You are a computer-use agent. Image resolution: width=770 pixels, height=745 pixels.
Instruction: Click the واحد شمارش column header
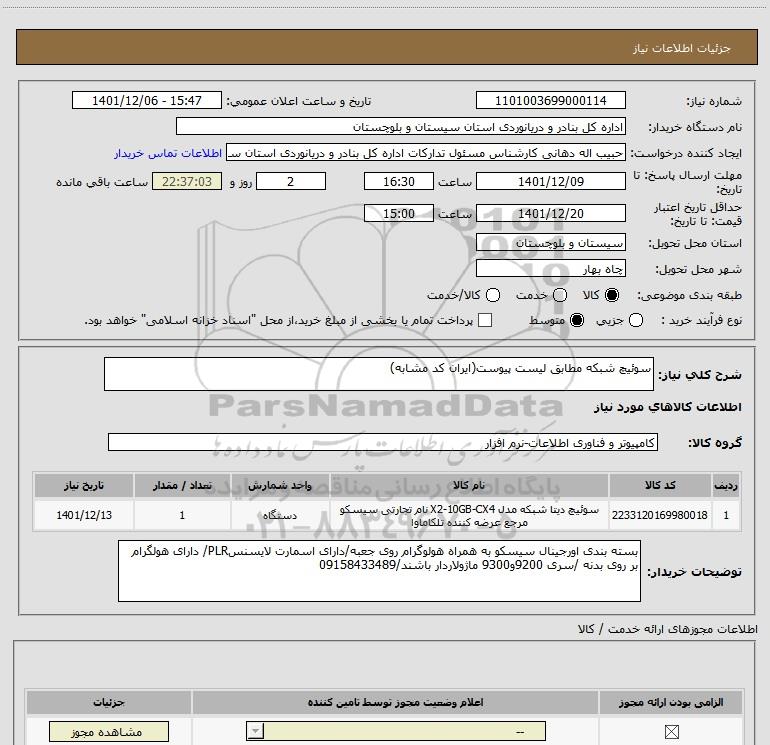click(279, 485)
